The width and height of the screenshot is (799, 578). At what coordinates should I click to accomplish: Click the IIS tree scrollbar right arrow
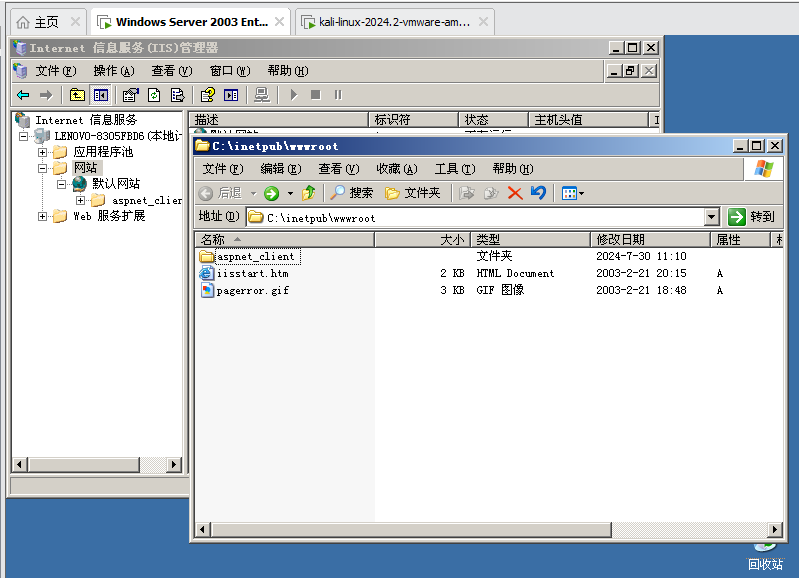point(174,464)
